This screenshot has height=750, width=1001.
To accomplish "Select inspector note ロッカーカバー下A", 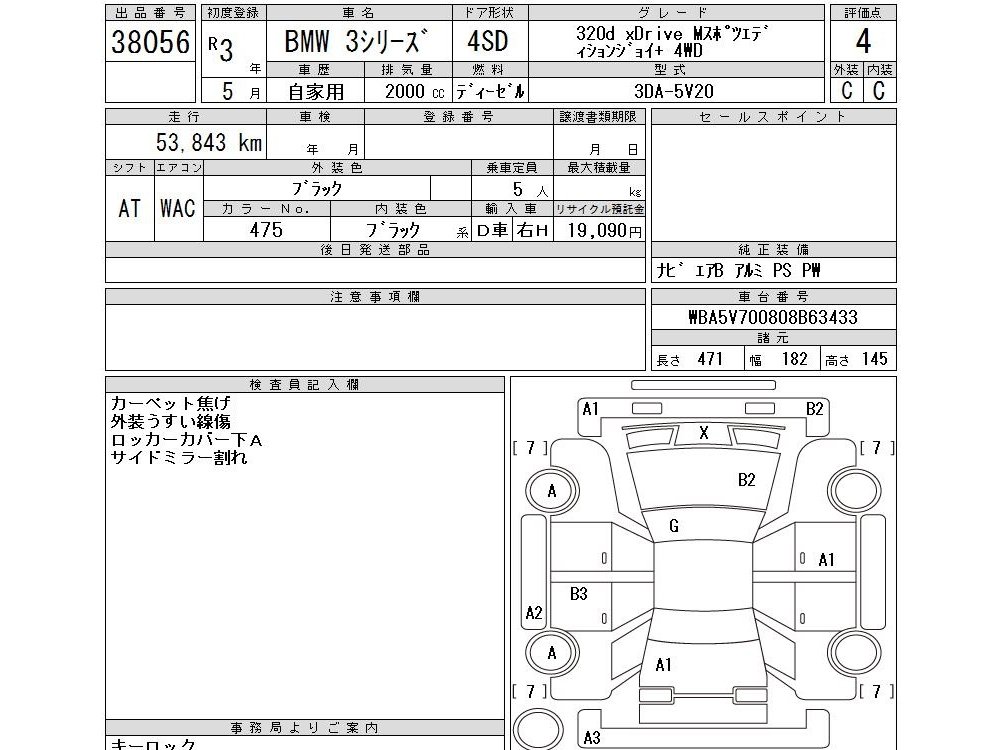I will click(x=186, y=440).
